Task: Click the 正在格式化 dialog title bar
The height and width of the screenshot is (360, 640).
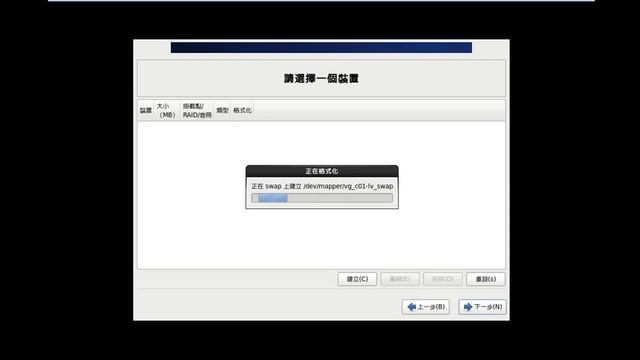Action: (322, 171)
